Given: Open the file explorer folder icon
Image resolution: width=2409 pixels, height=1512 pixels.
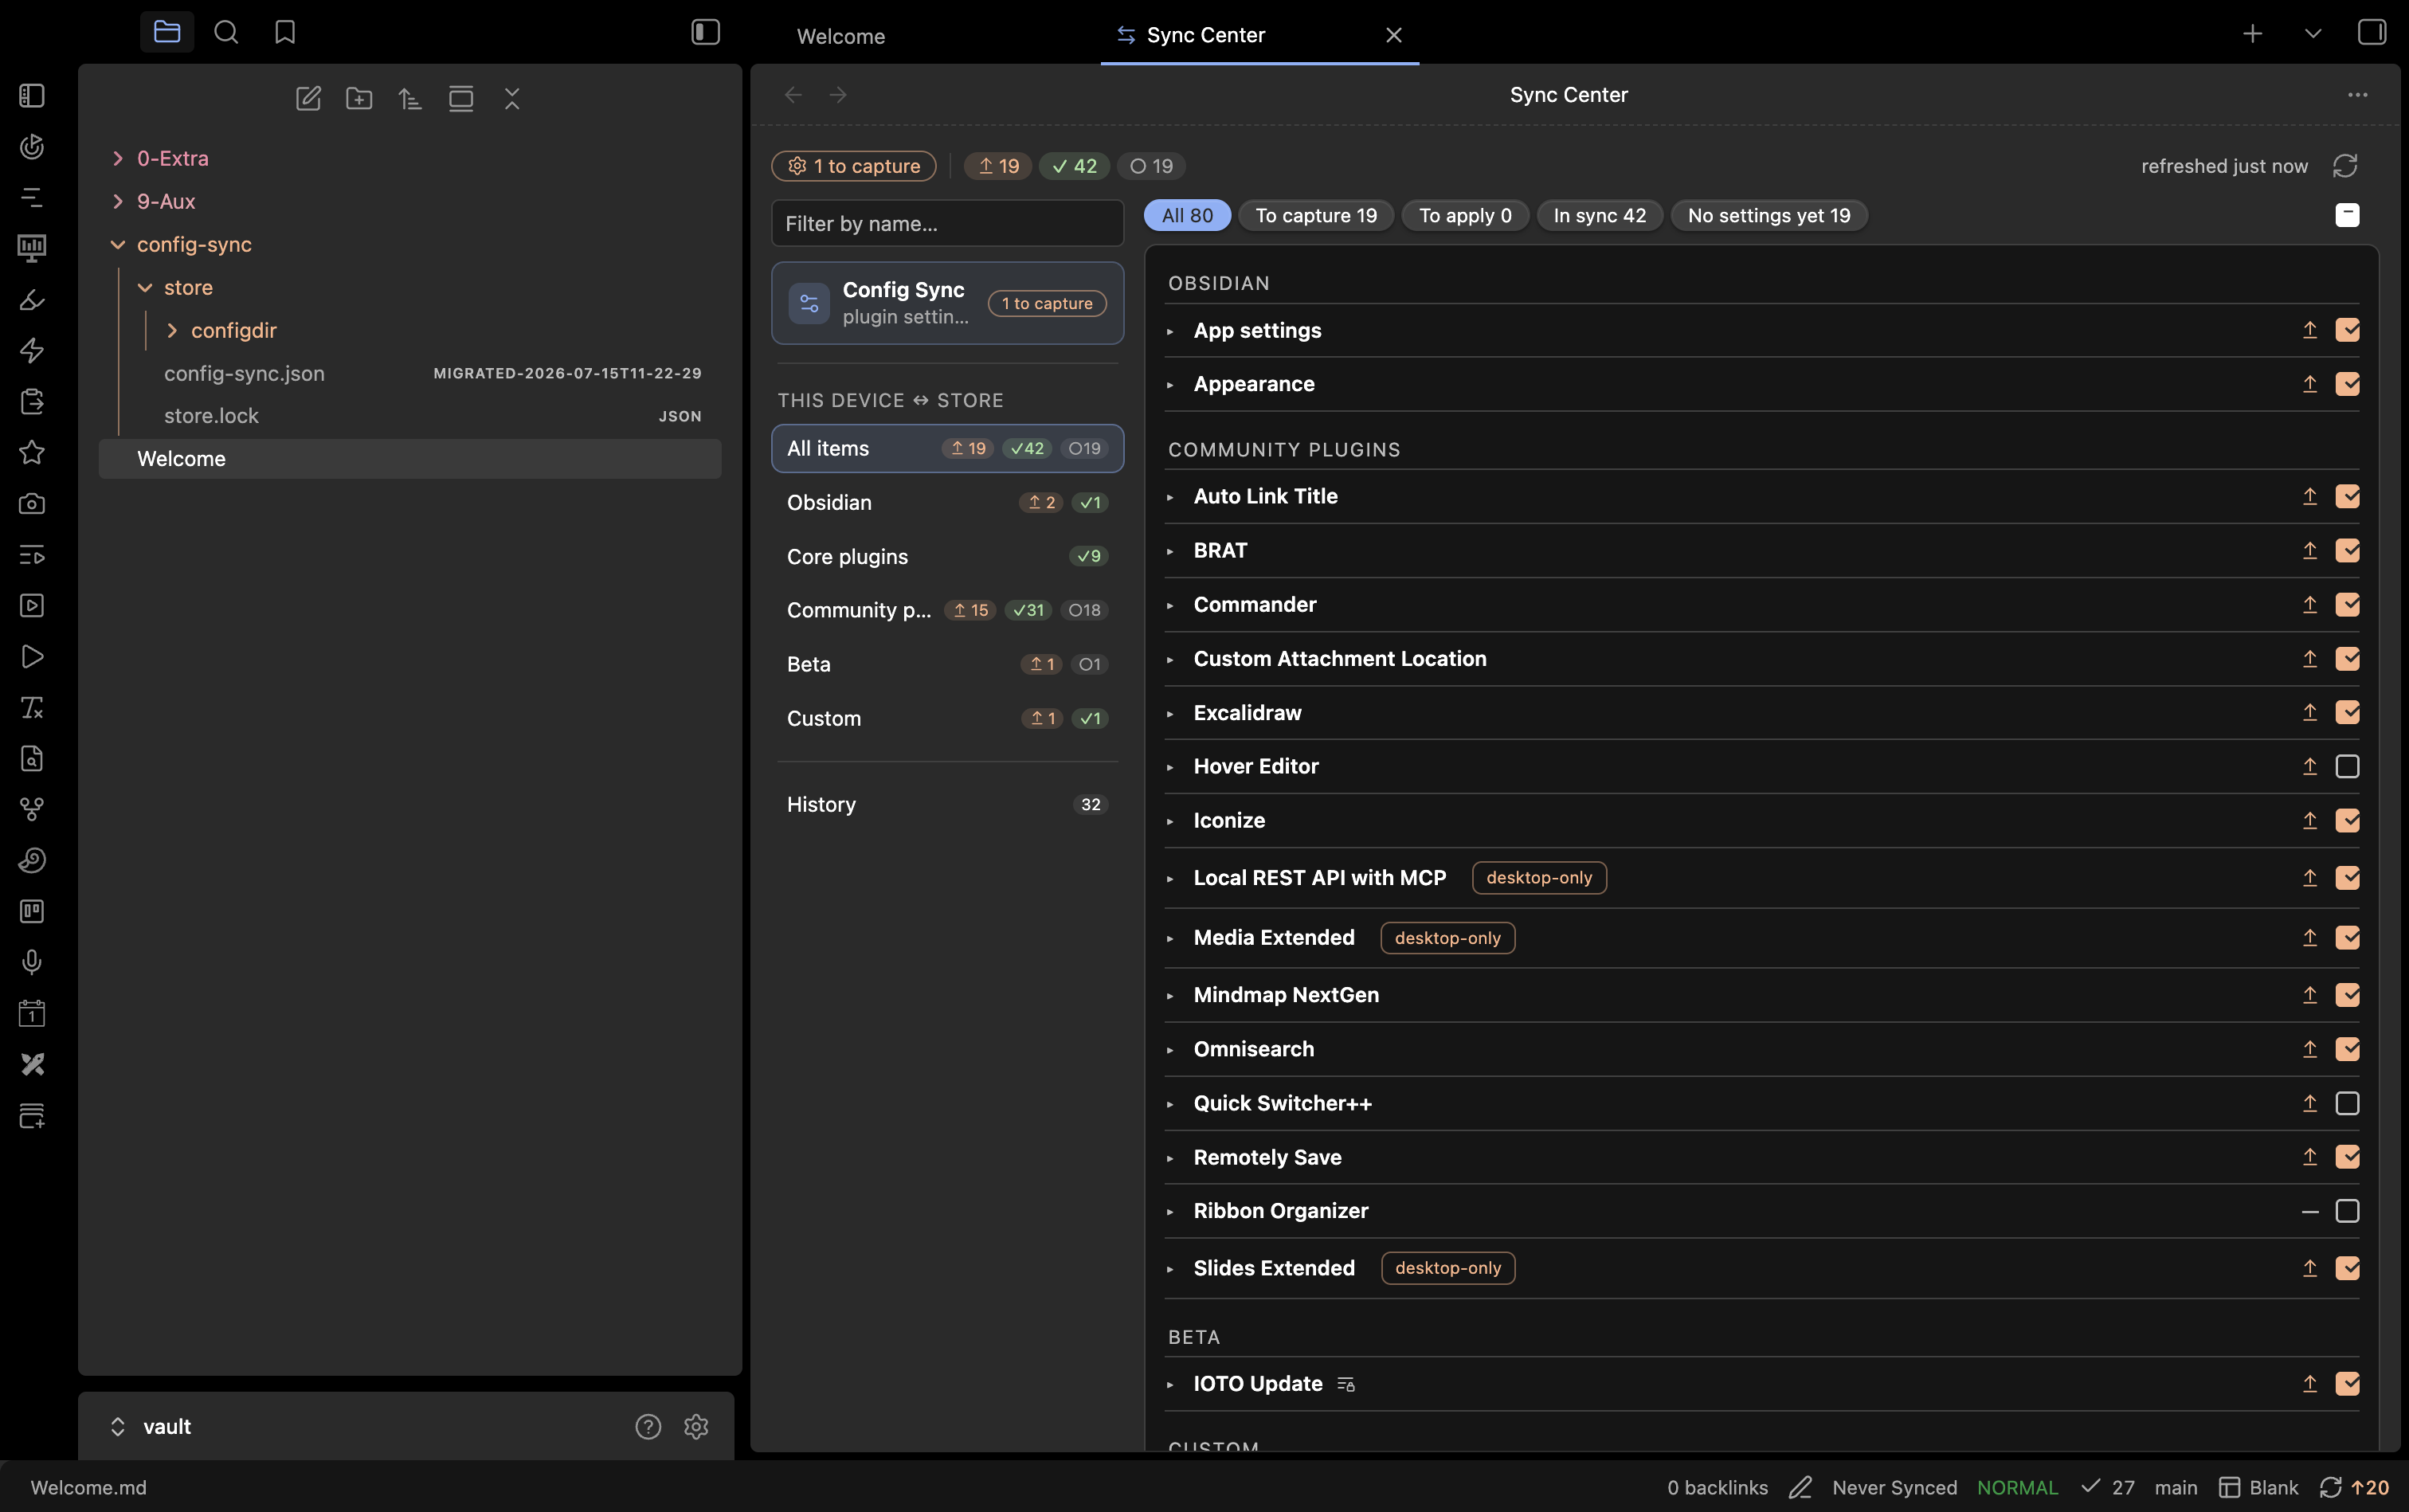Looking at the screenshot, I should pos(167,32).
